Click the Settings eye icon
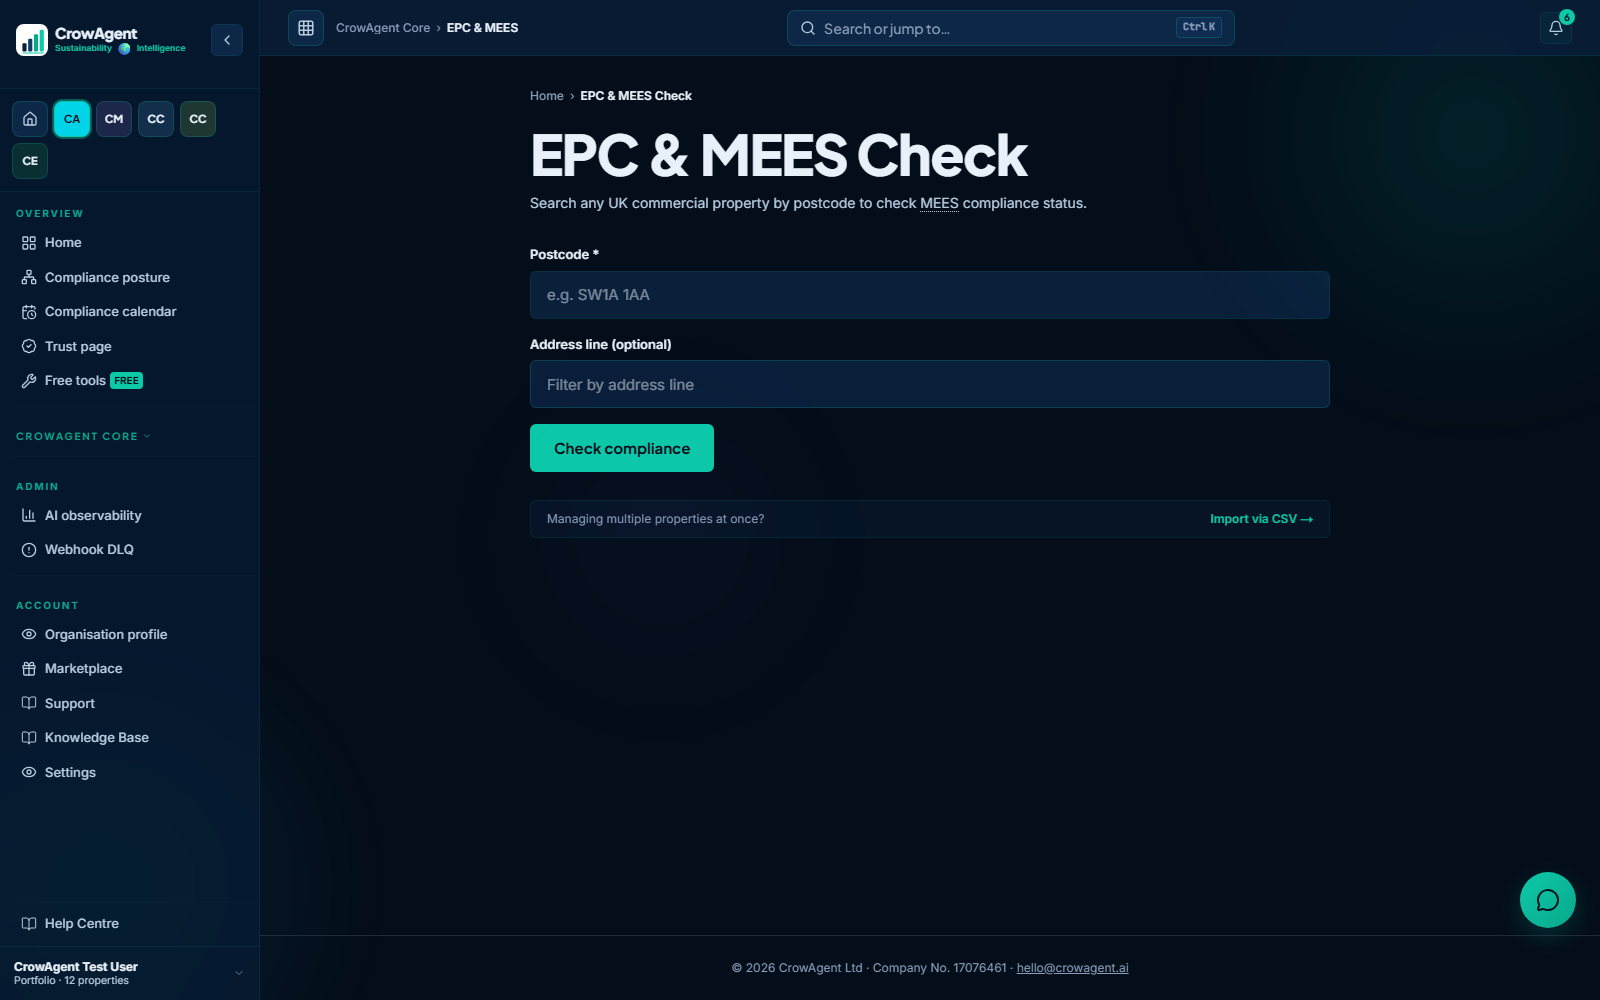Screen dimensions: 1600x1000 point(29,773)
